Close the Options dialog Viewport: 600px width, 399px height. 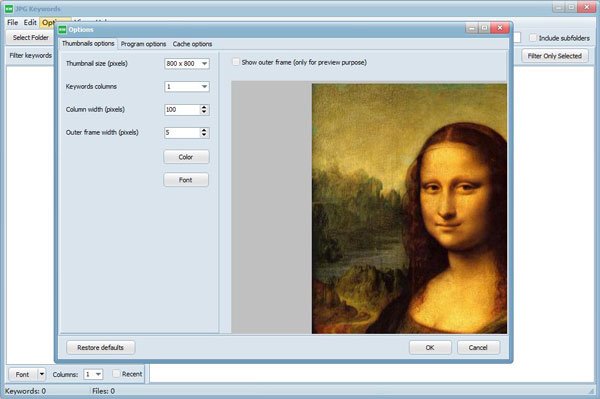click(x=500, y=28)
